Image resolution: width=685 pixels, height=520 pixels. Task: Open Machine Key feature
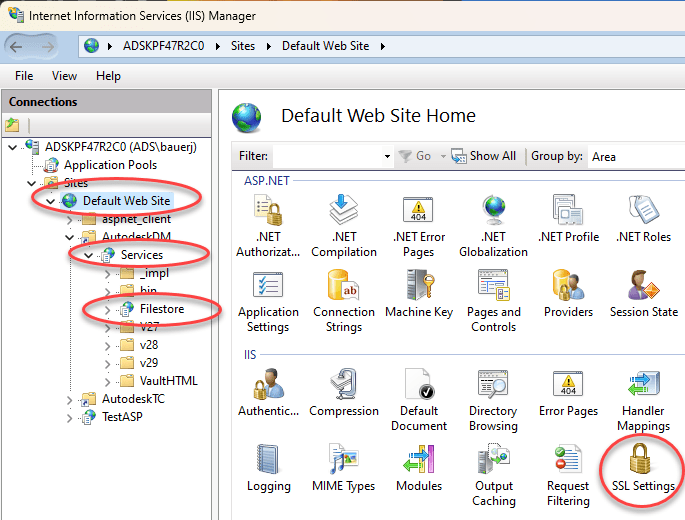pos(419,294)
